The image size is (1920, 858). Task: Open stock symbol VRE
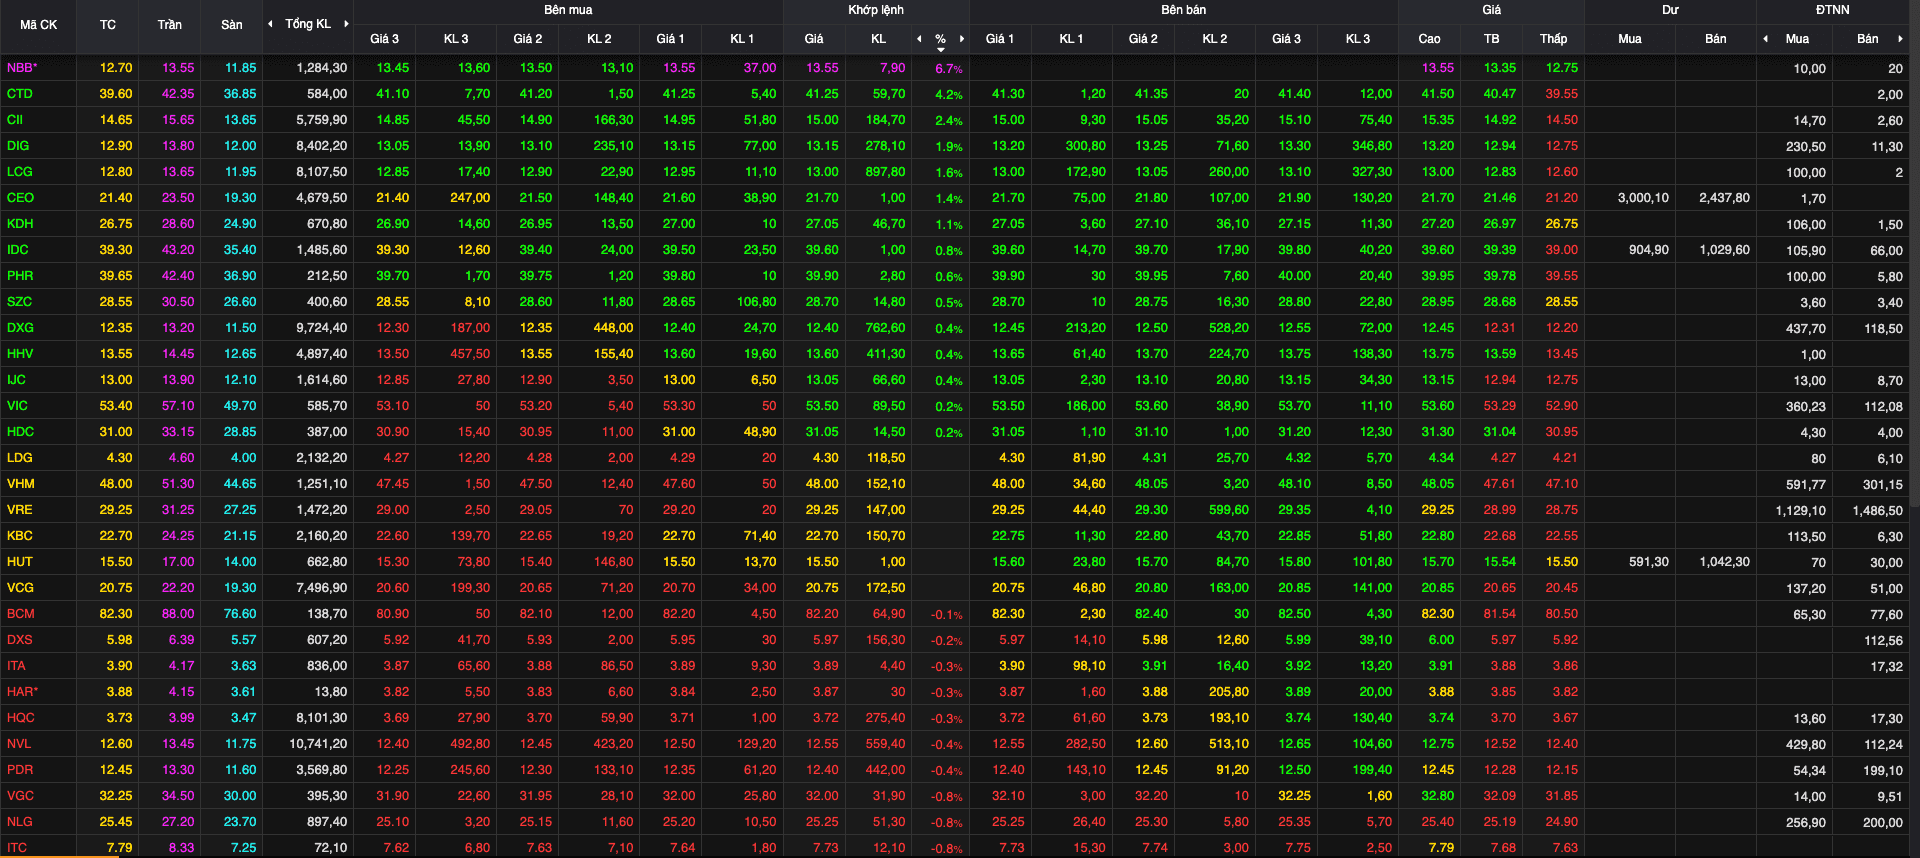[x=19, y=510]
